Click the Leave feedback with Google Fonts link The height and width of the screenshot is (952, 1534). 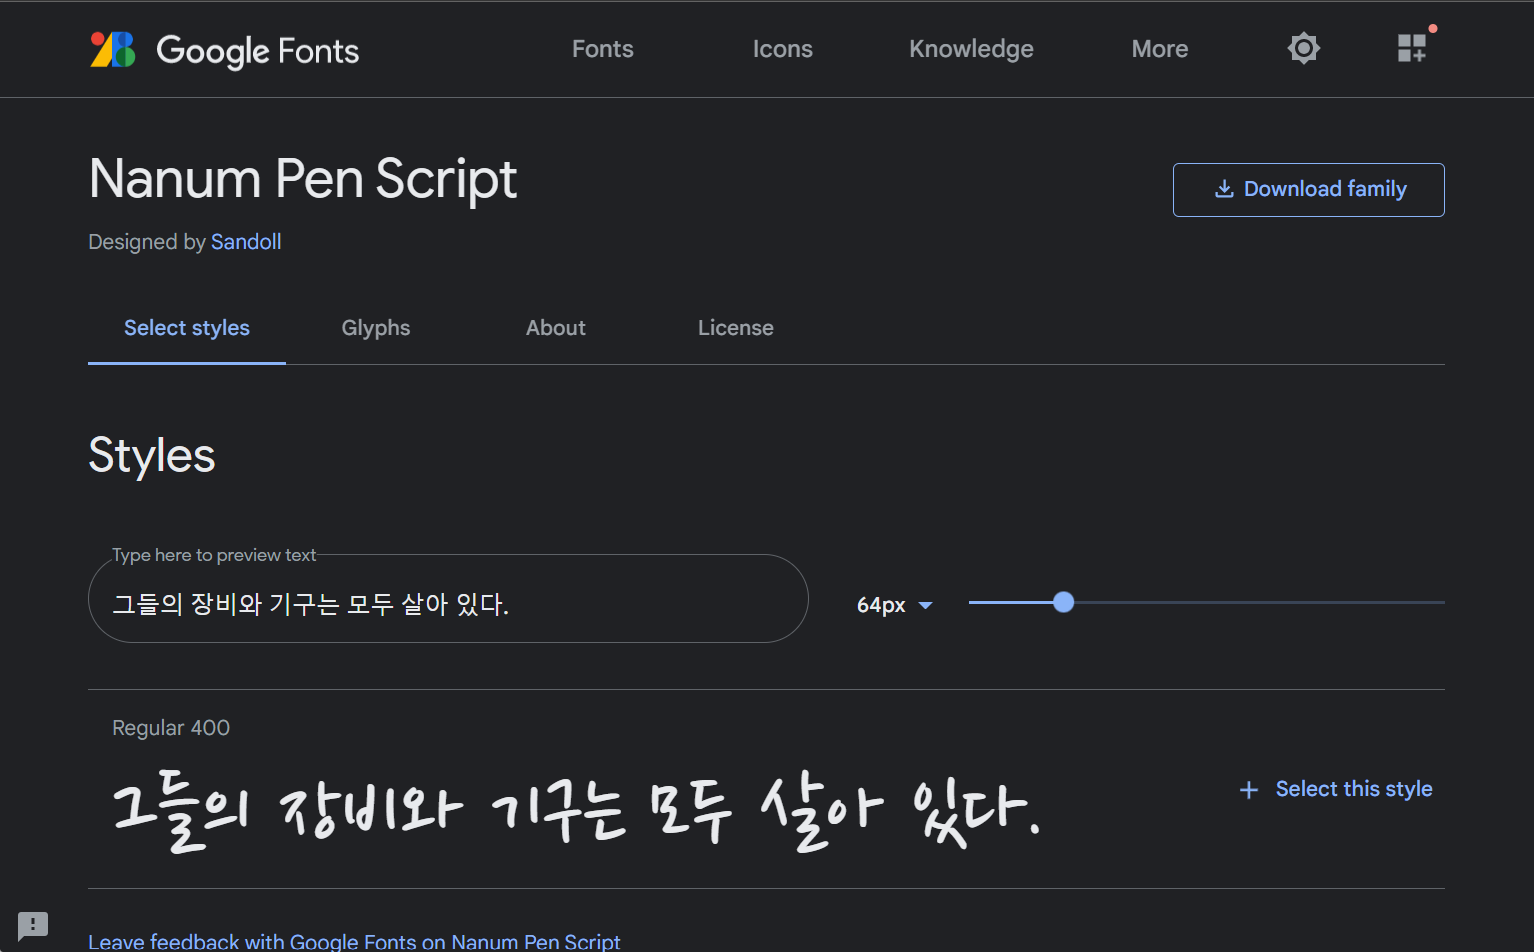354,941
